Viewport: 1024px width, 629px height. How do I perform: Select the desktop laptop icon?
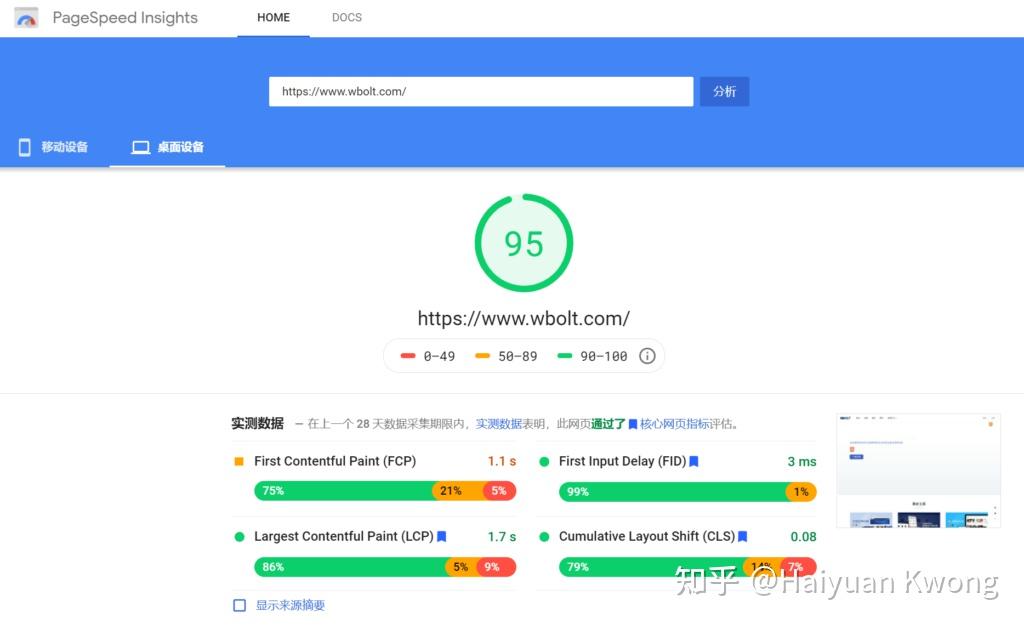click(x=140, y=148)
